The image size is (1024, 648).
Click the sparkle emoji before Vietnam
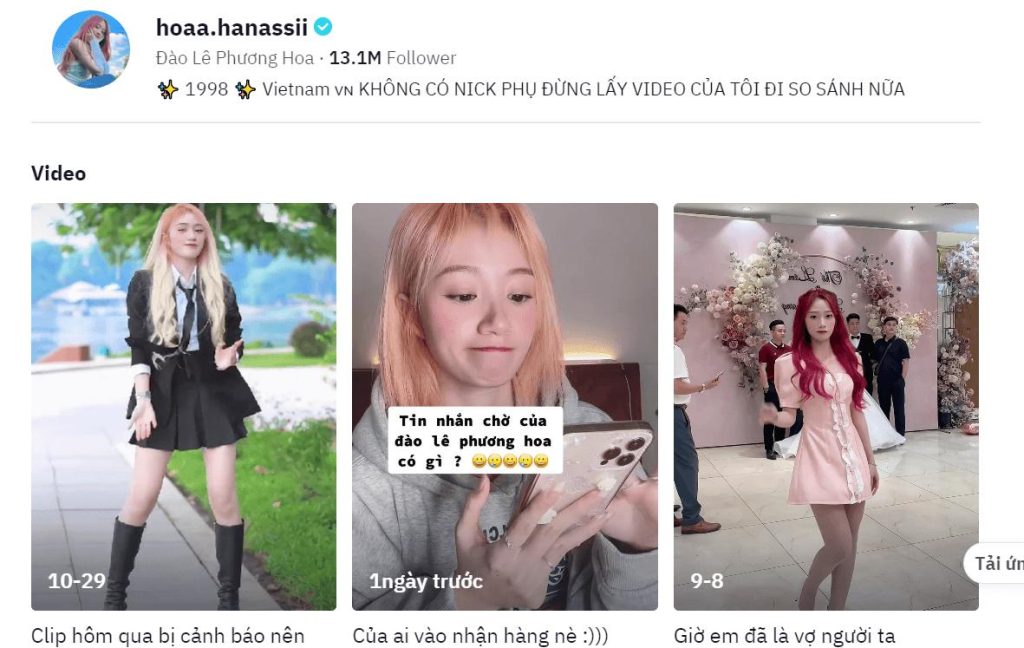point(246,89)
